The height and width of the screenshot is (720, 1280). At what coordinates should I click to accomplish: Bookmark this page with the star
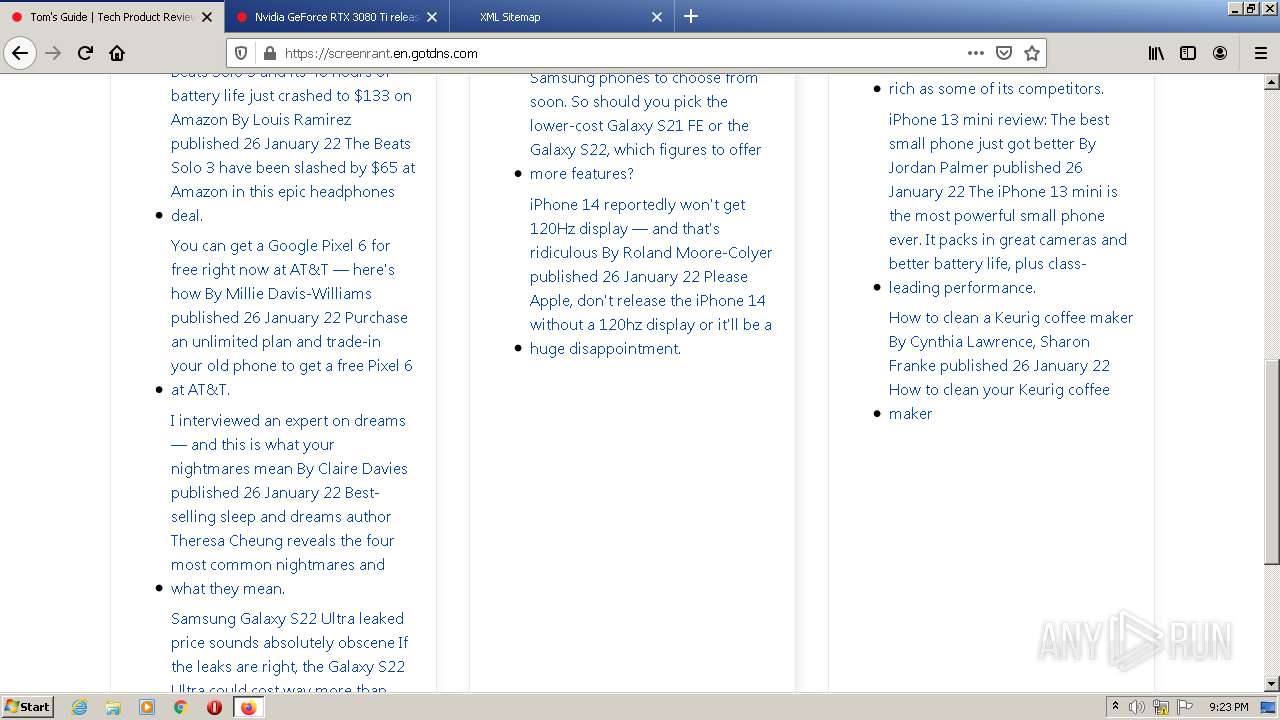1032,53
